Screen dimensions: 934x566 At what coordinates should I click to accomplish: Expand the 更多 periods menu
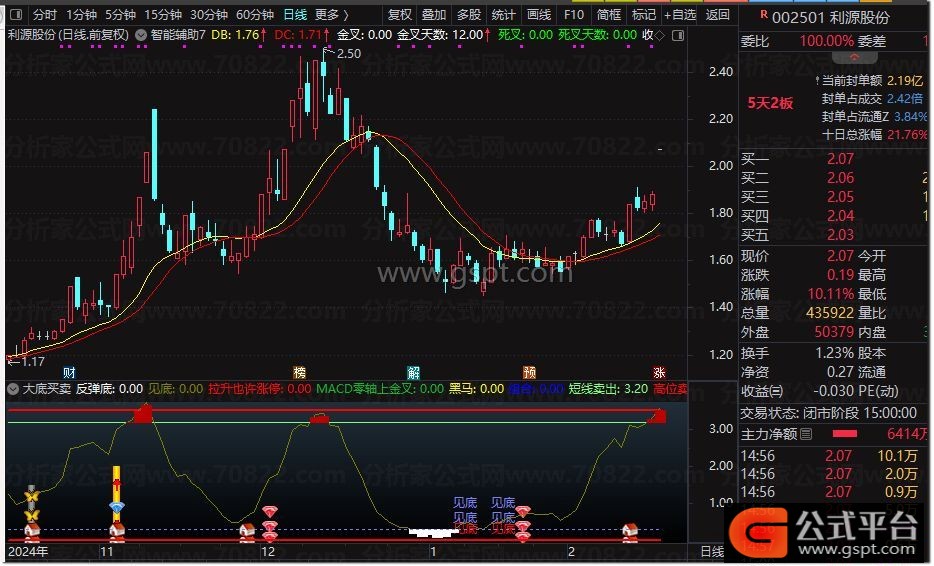331,14
